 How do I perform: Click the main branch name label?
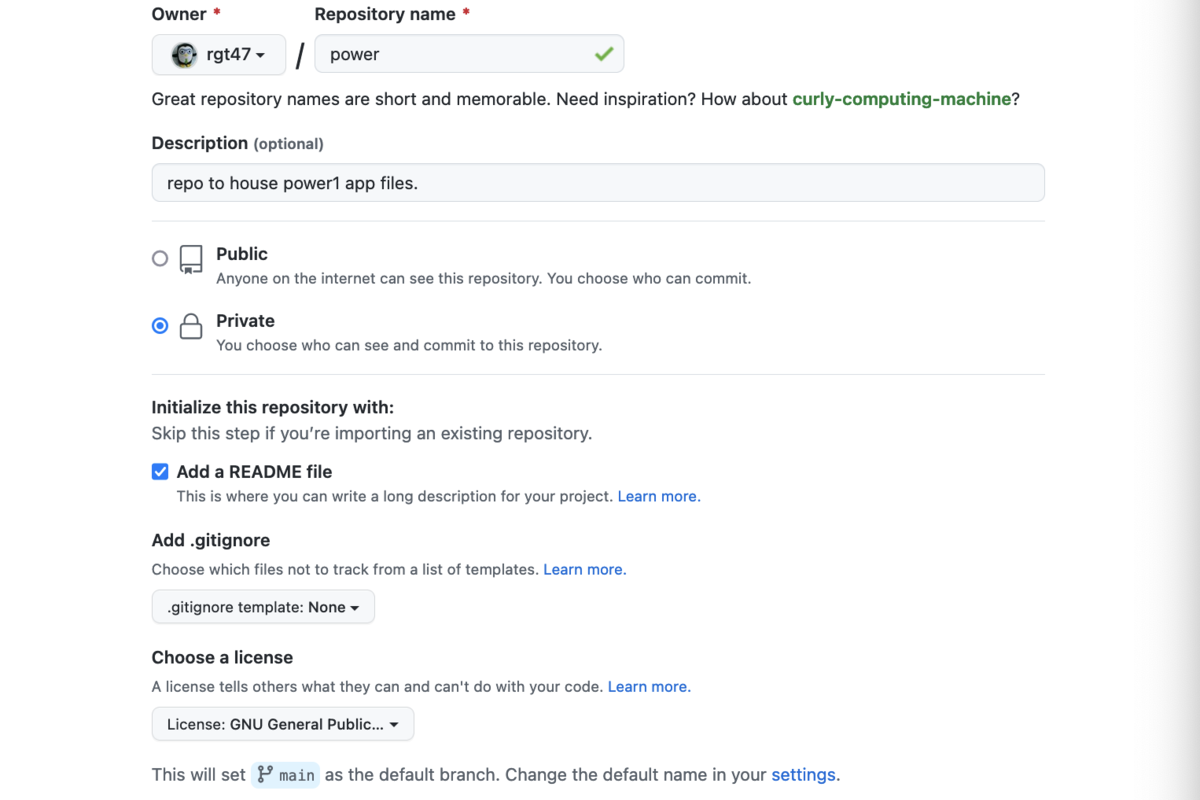point(297,775)
